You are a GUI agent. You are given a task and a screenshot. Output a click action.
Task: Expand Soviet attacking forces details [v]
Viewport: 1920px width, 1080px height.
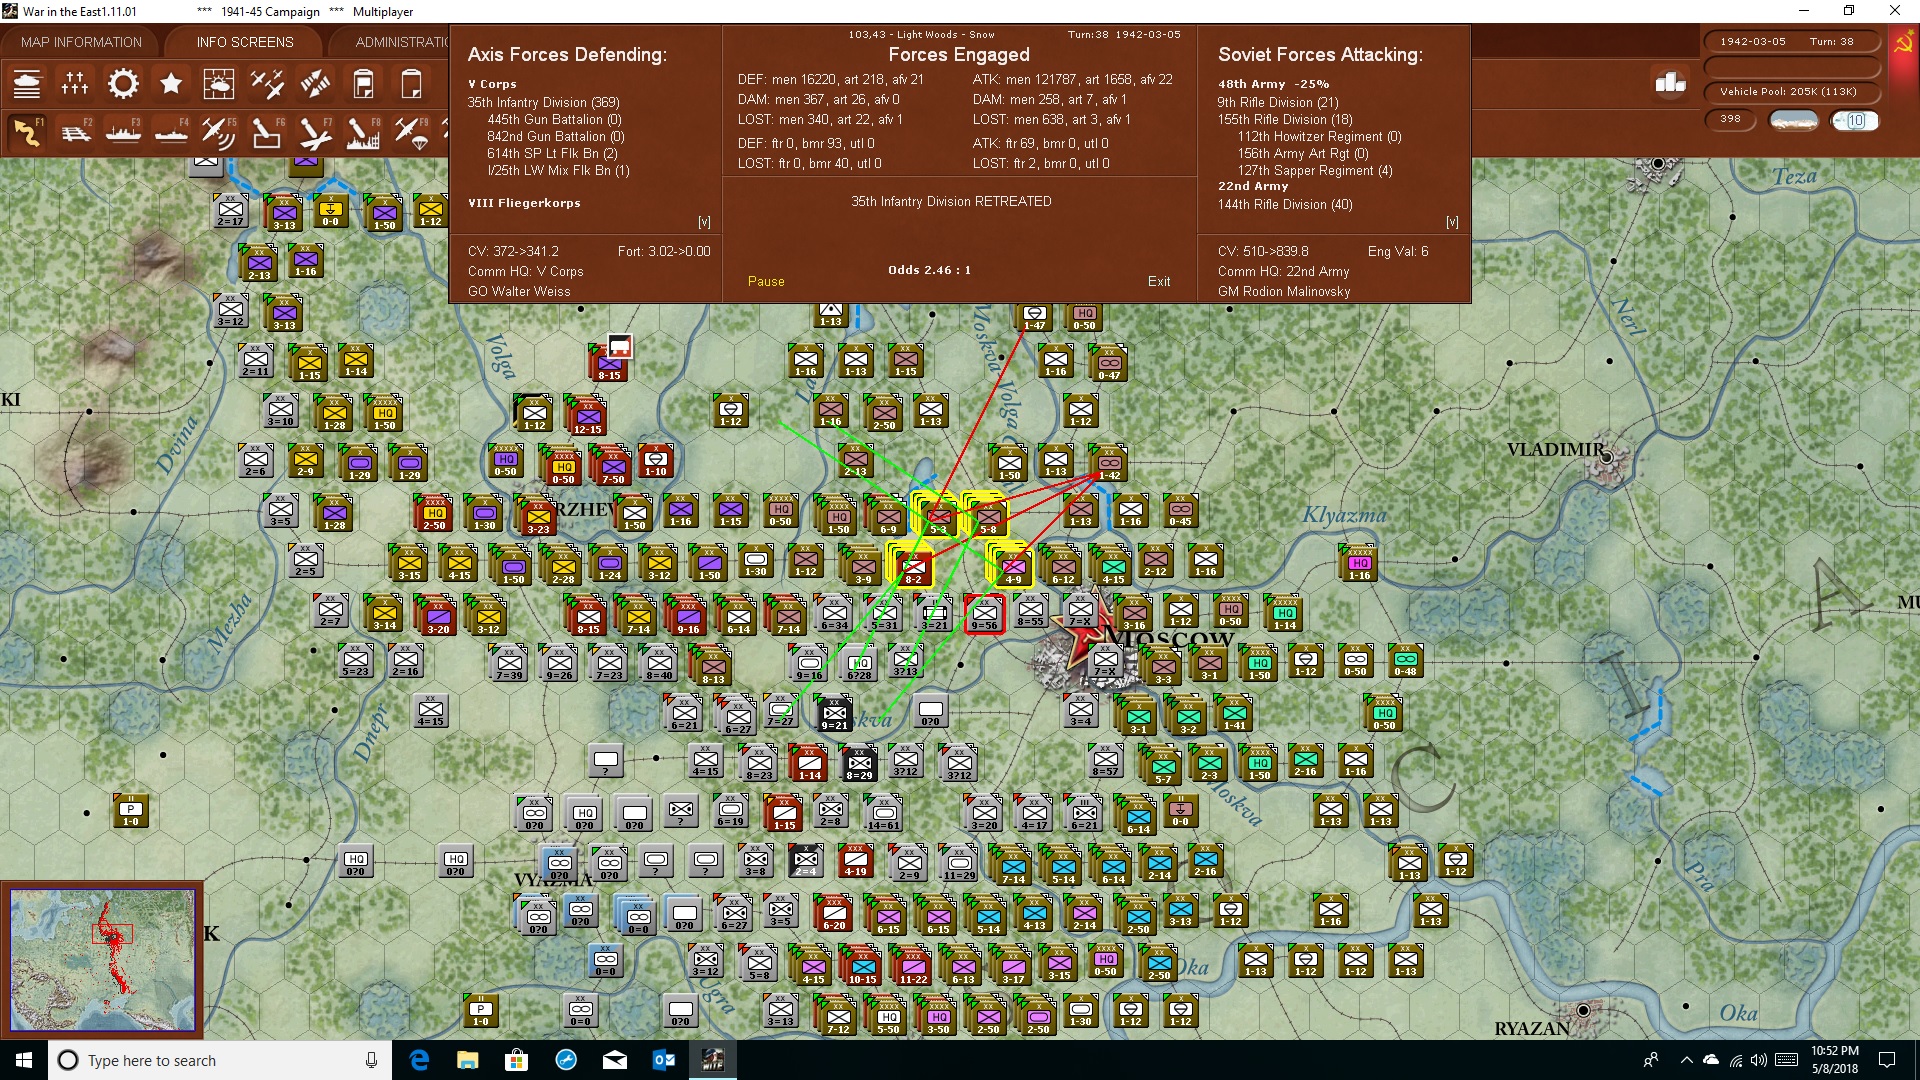tap(1452, 222)
